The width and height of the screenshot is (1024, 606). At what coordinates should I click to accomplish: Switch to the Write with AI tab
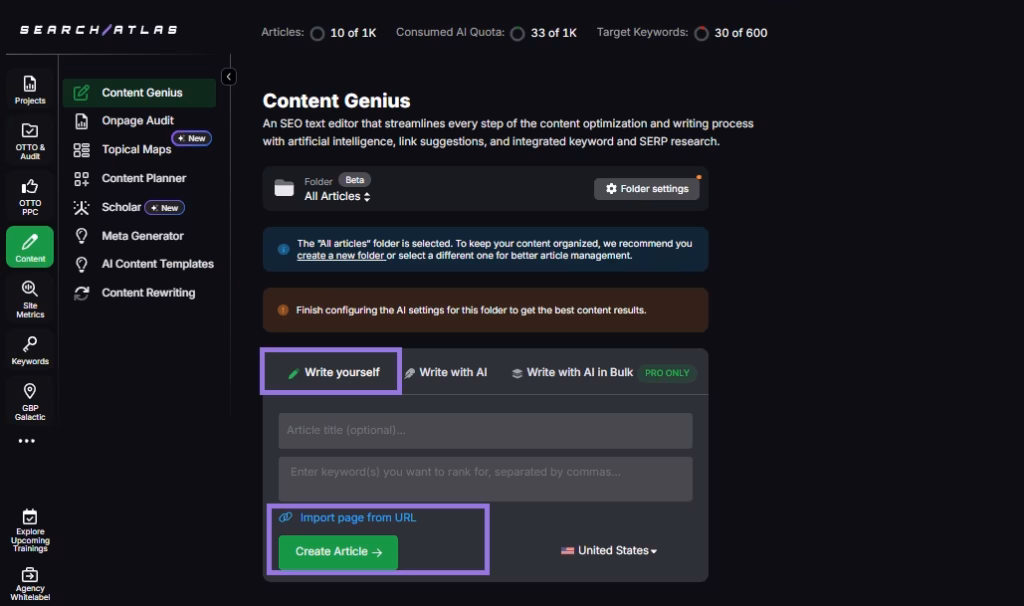pos(446,373)
